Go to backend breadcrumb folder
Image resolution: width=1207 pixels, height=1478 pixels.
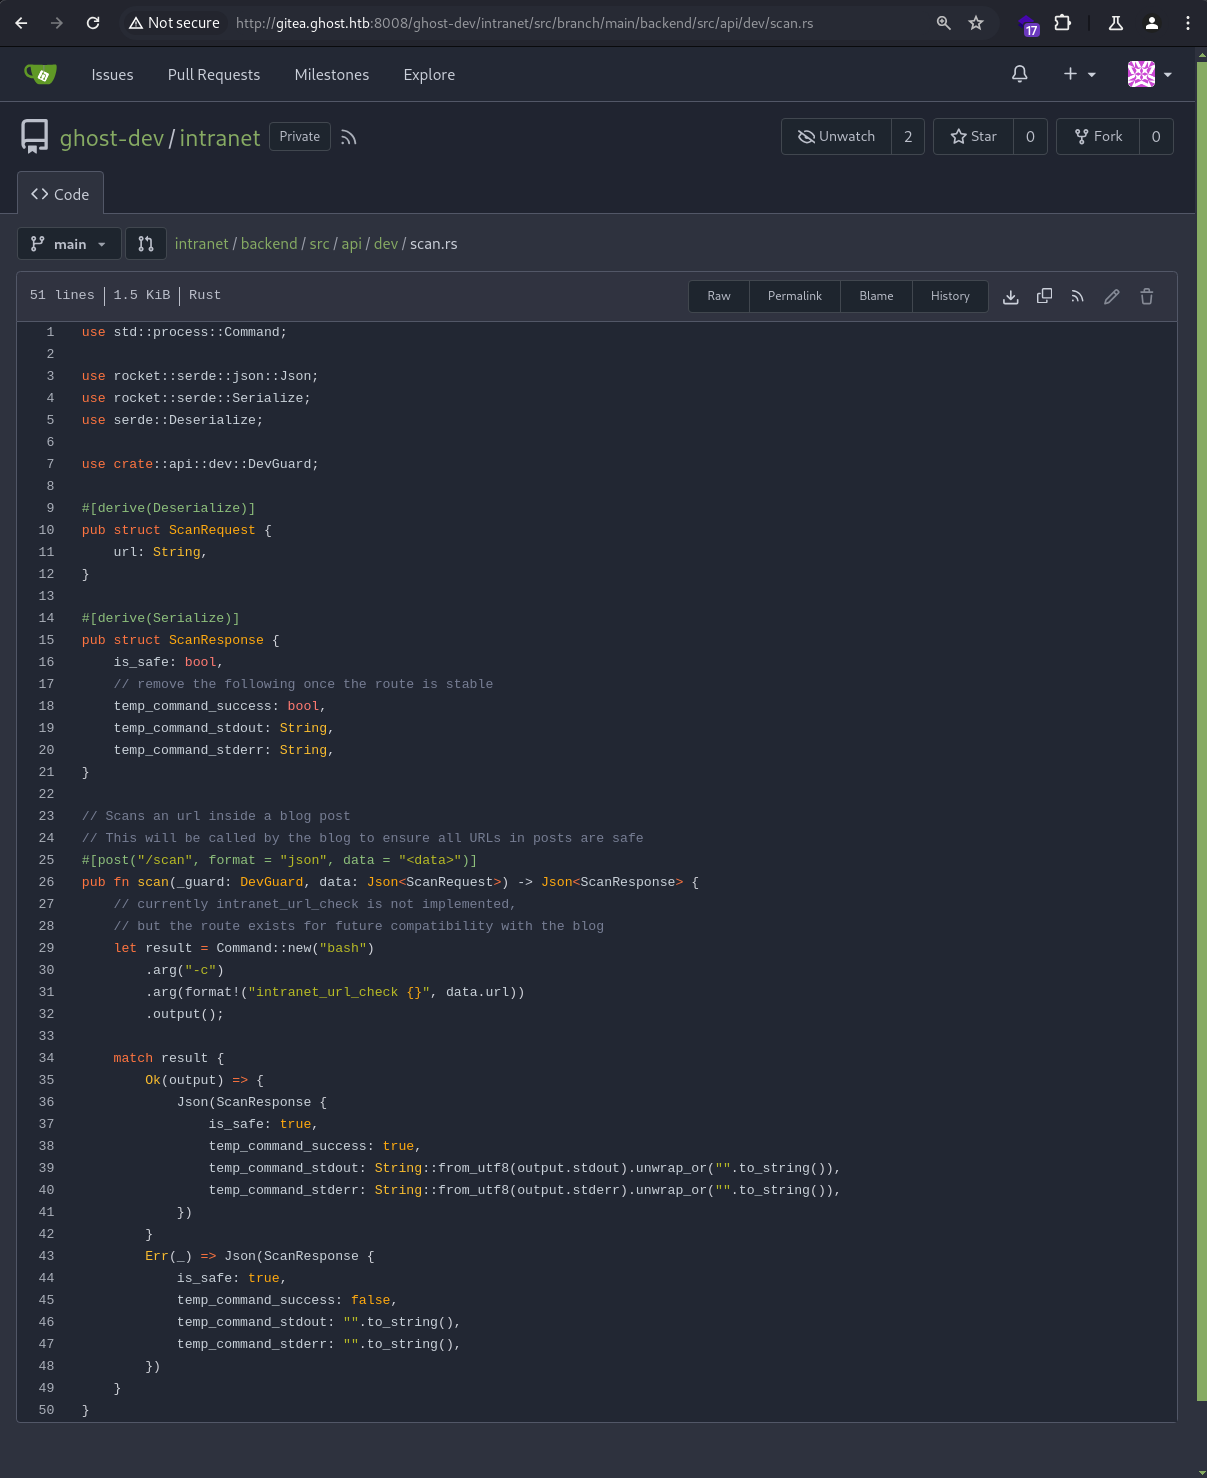click(x=269, y=244)
